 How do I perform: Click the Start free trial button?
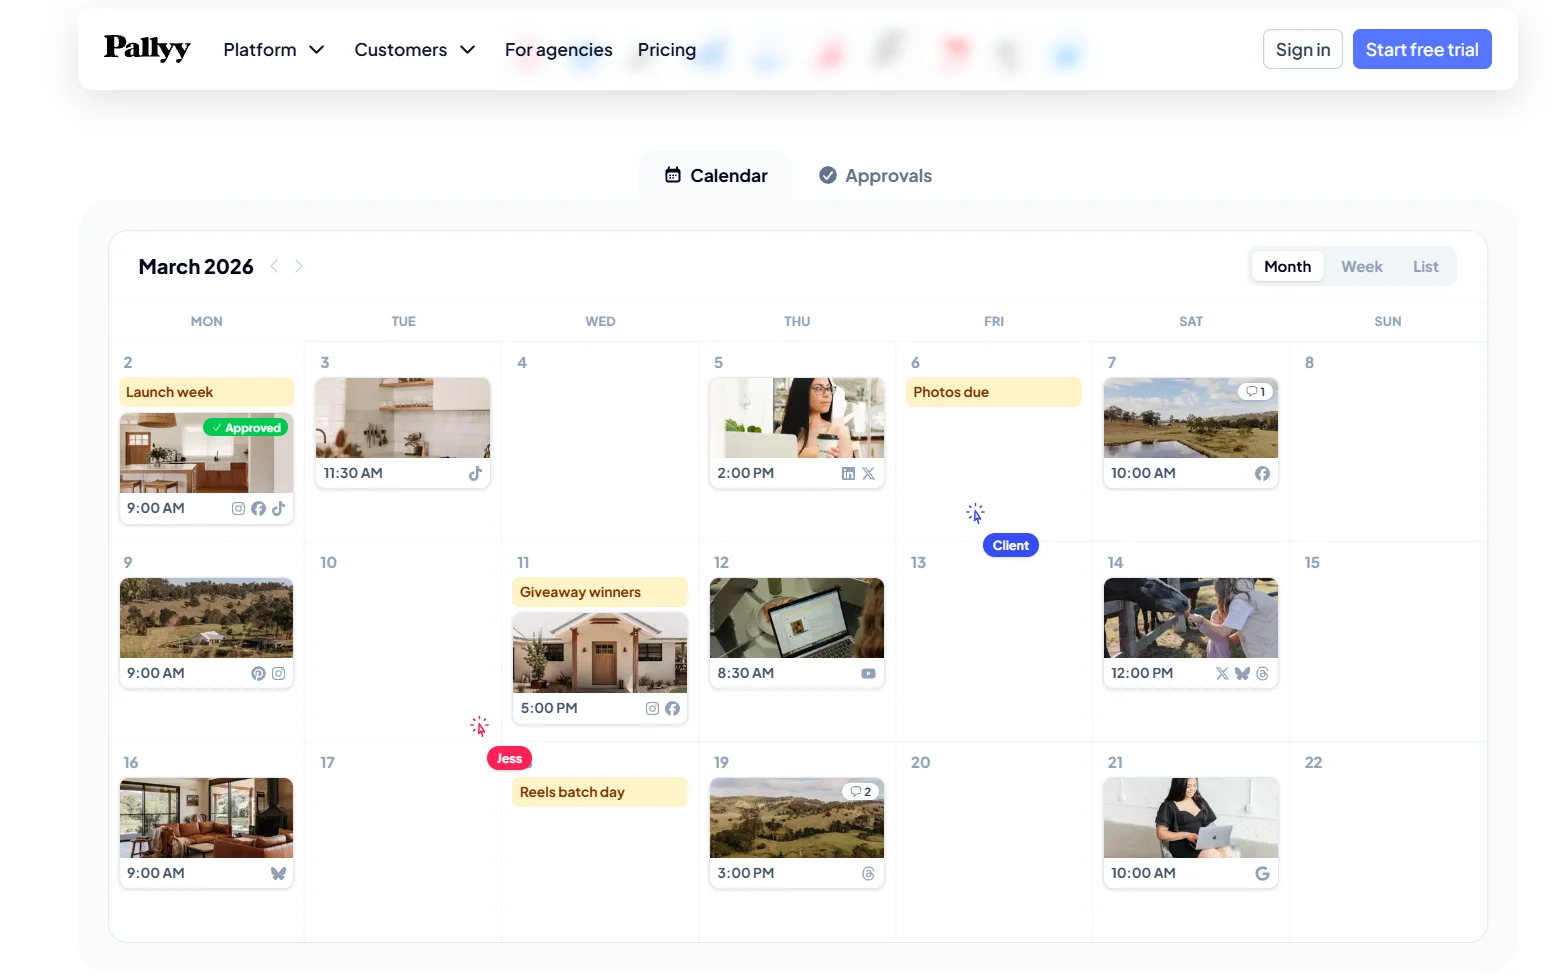pos(1422,49)
